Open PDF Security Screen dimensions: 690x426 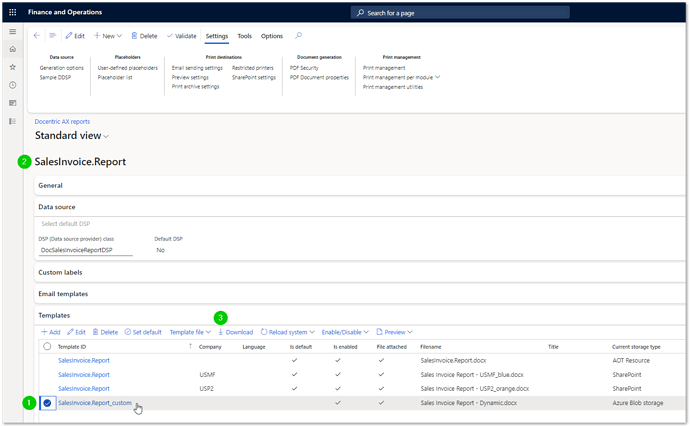pyautogui.click(x=304, y=68)
